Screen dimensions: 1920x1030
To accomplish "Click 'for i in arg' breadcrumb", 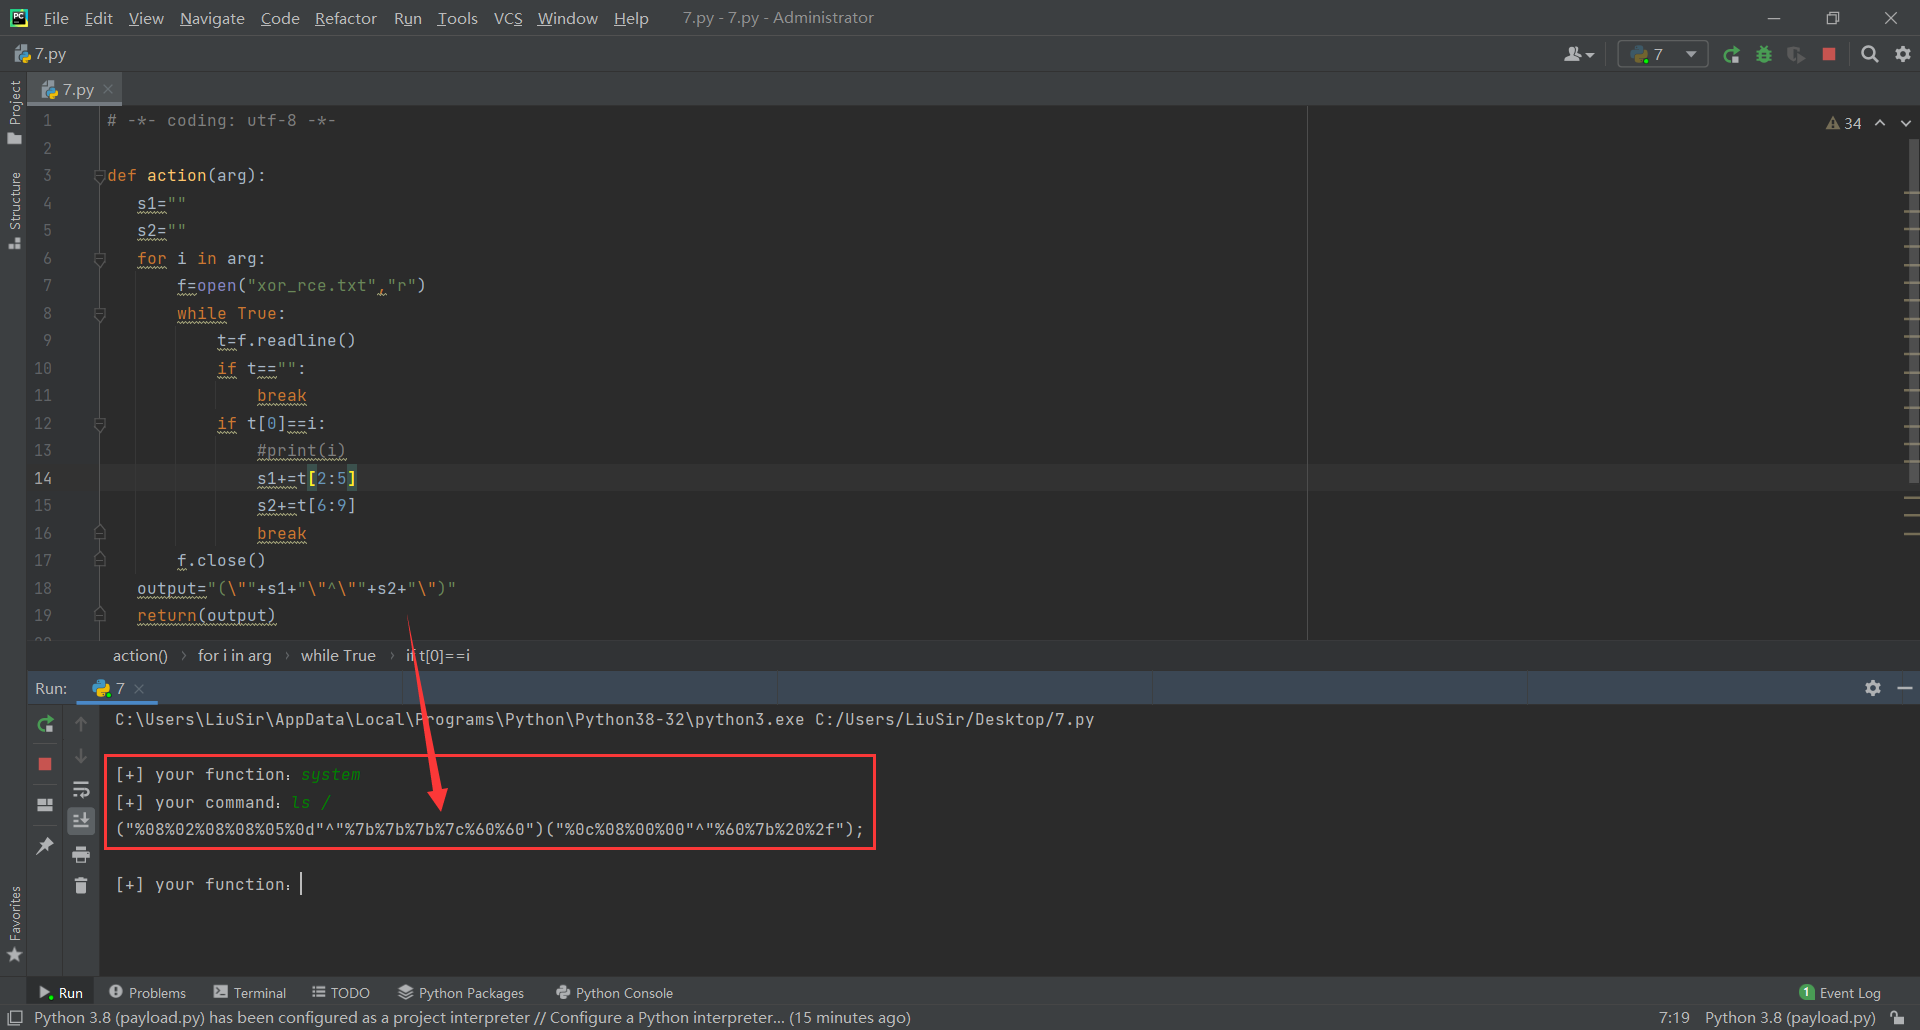I will point(235,656).
